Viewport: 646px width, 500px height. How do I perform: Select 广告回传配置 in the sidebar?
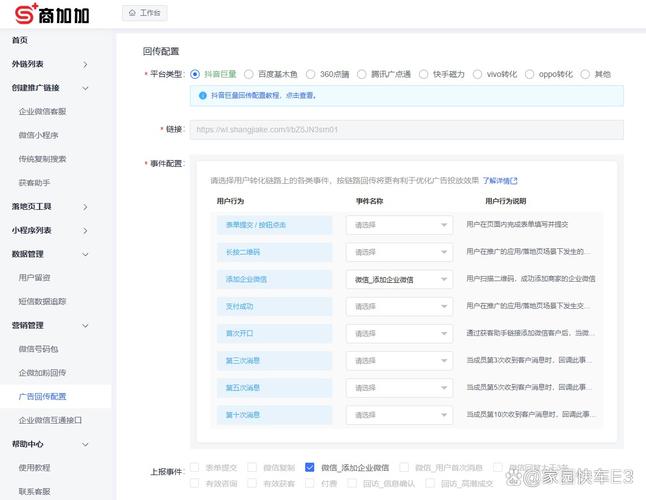56,397
